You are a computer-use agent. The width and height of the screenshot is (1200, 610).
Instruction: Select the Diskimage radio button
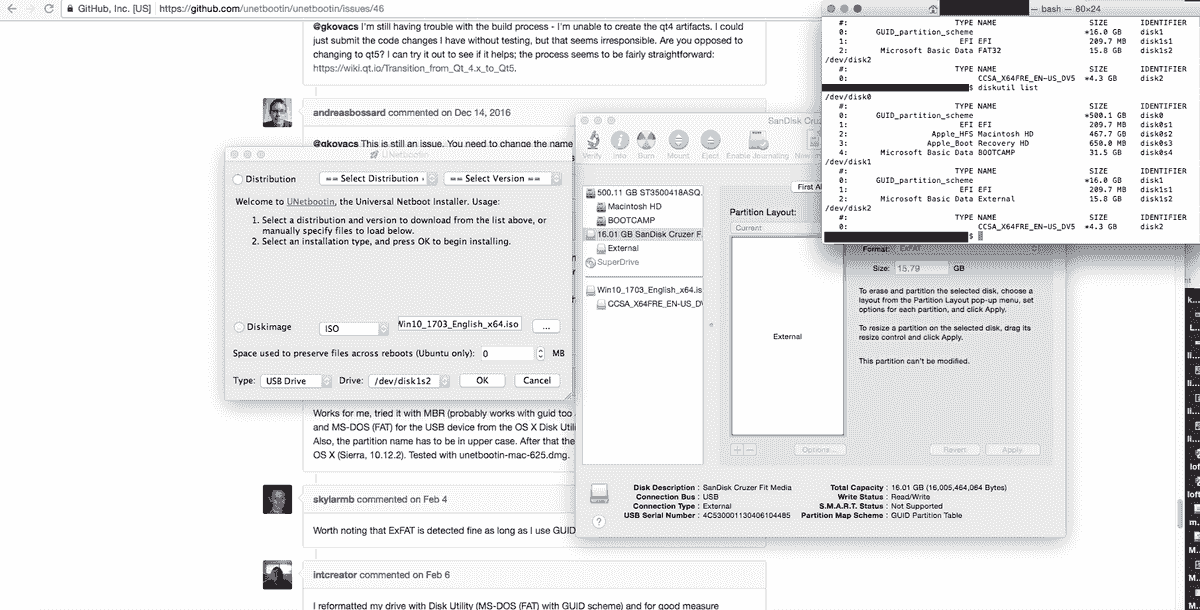238,327
